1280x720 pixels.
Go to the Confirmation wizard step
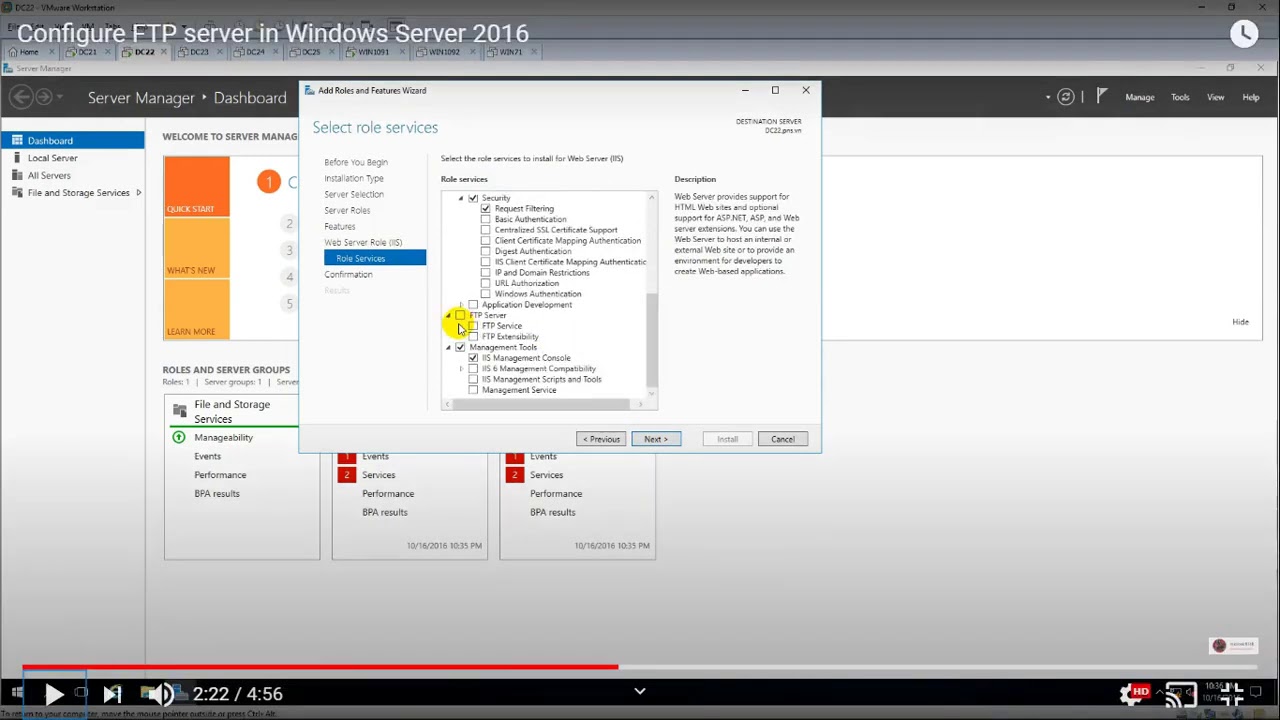348,274
